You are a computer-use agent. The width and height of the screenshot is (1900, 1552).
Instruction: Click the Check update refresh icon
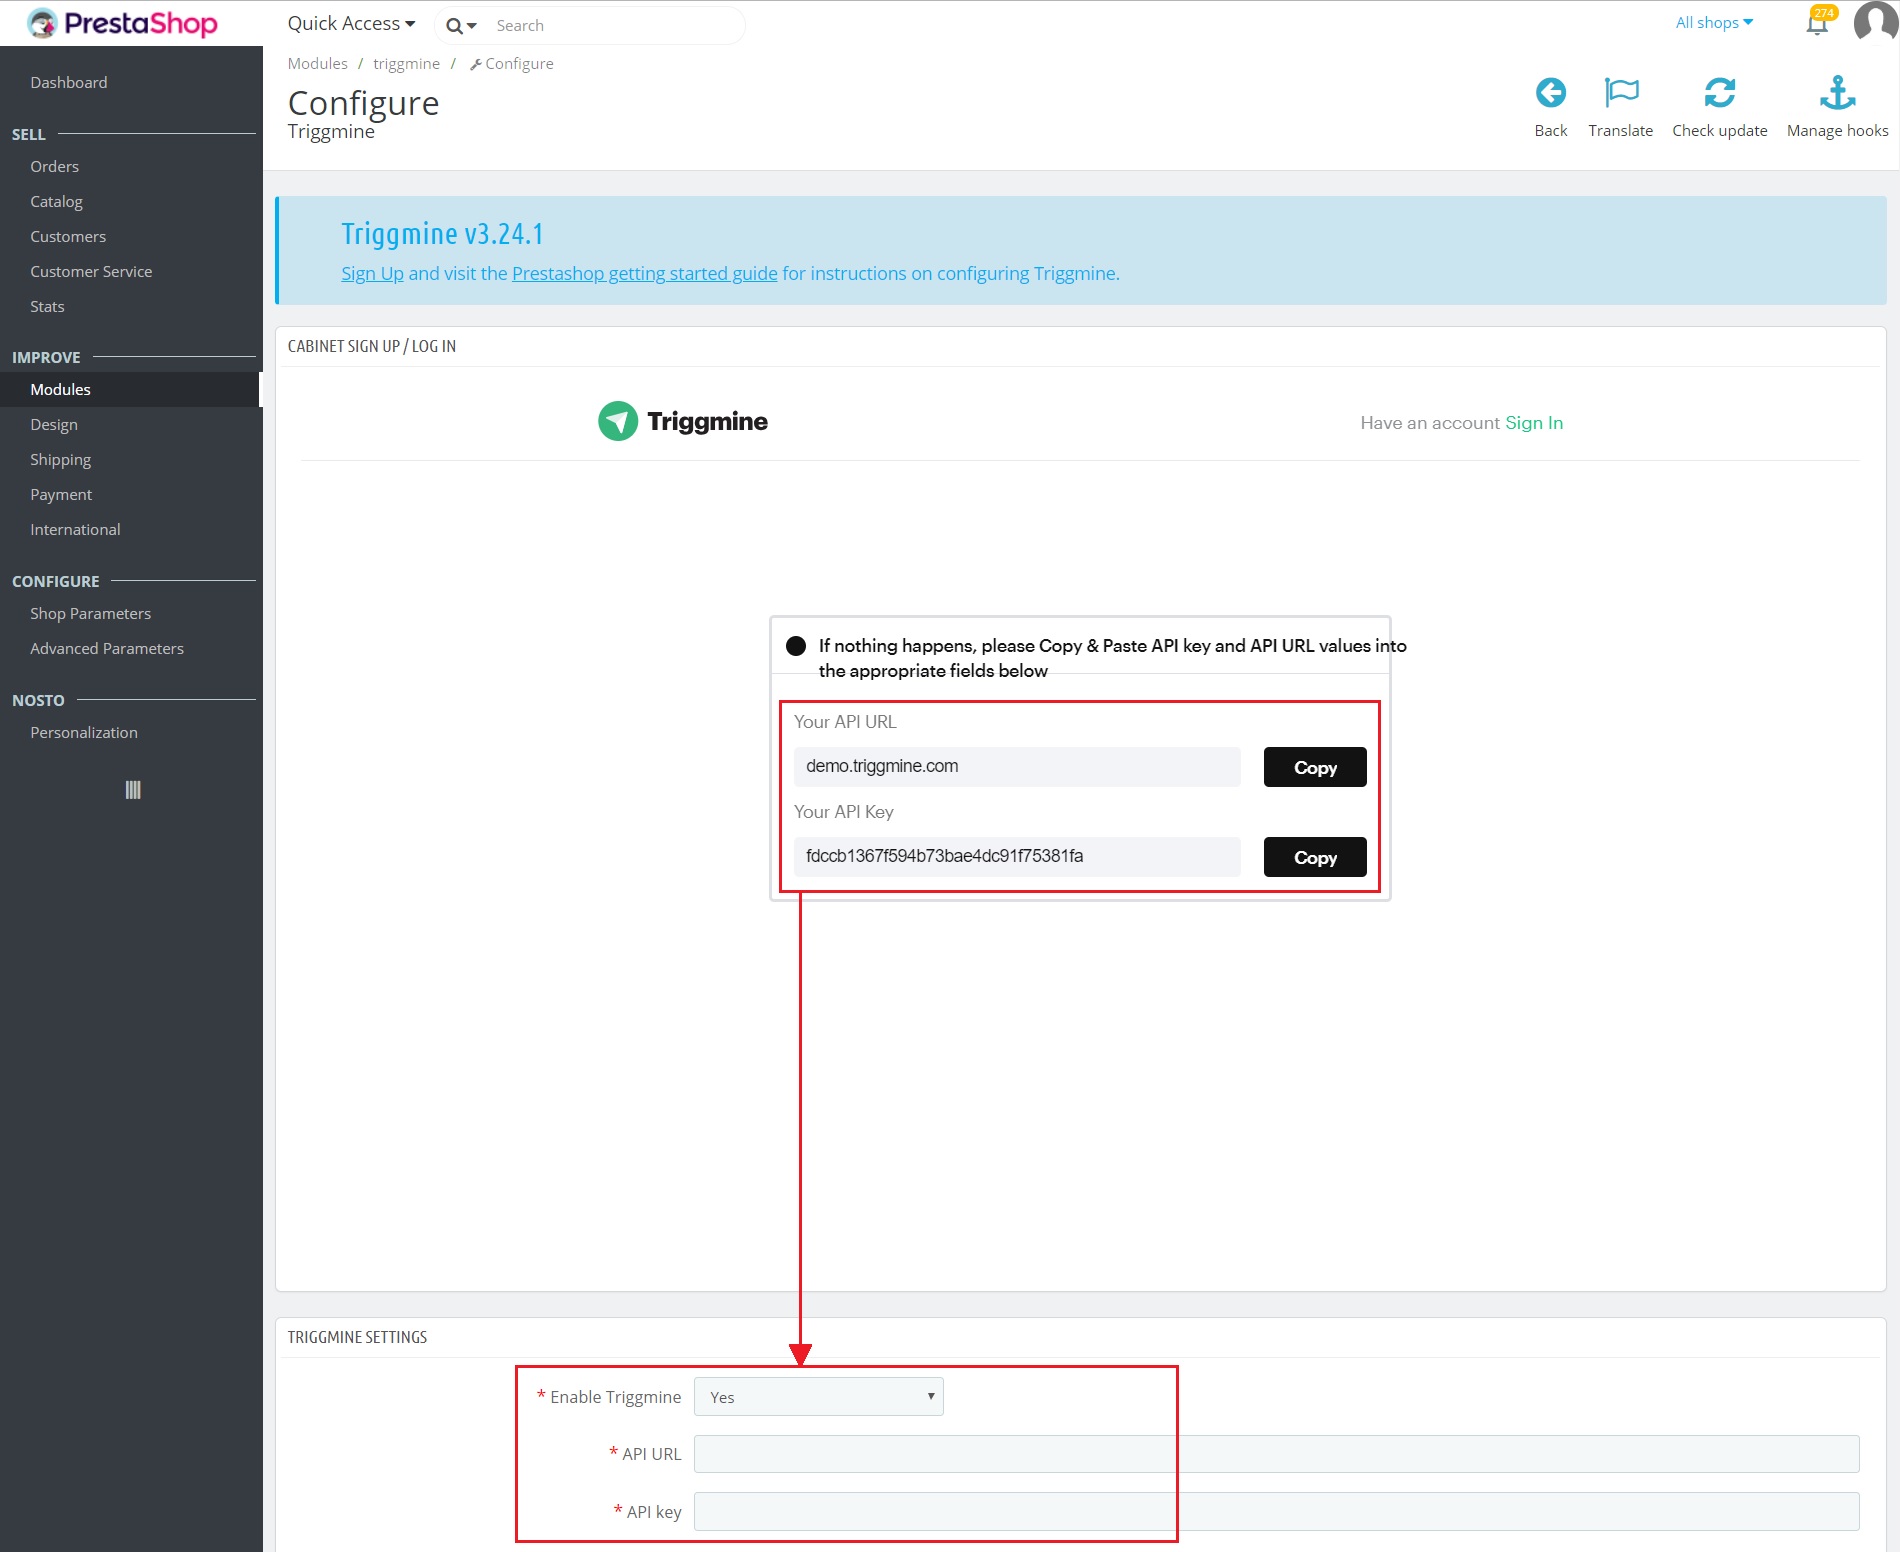[x=1720, y=93]
